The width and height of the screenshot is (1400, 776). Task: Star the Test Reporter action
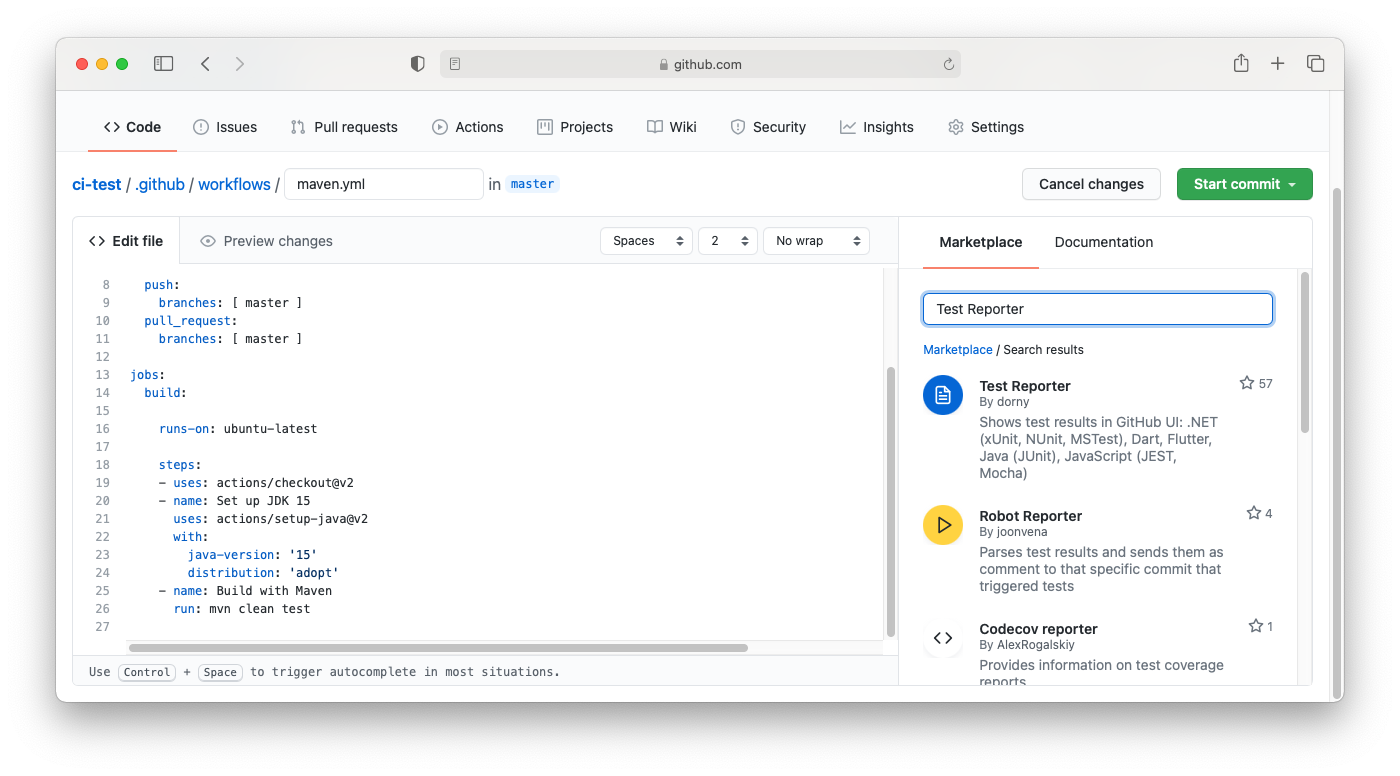[x=1247, y=383]
